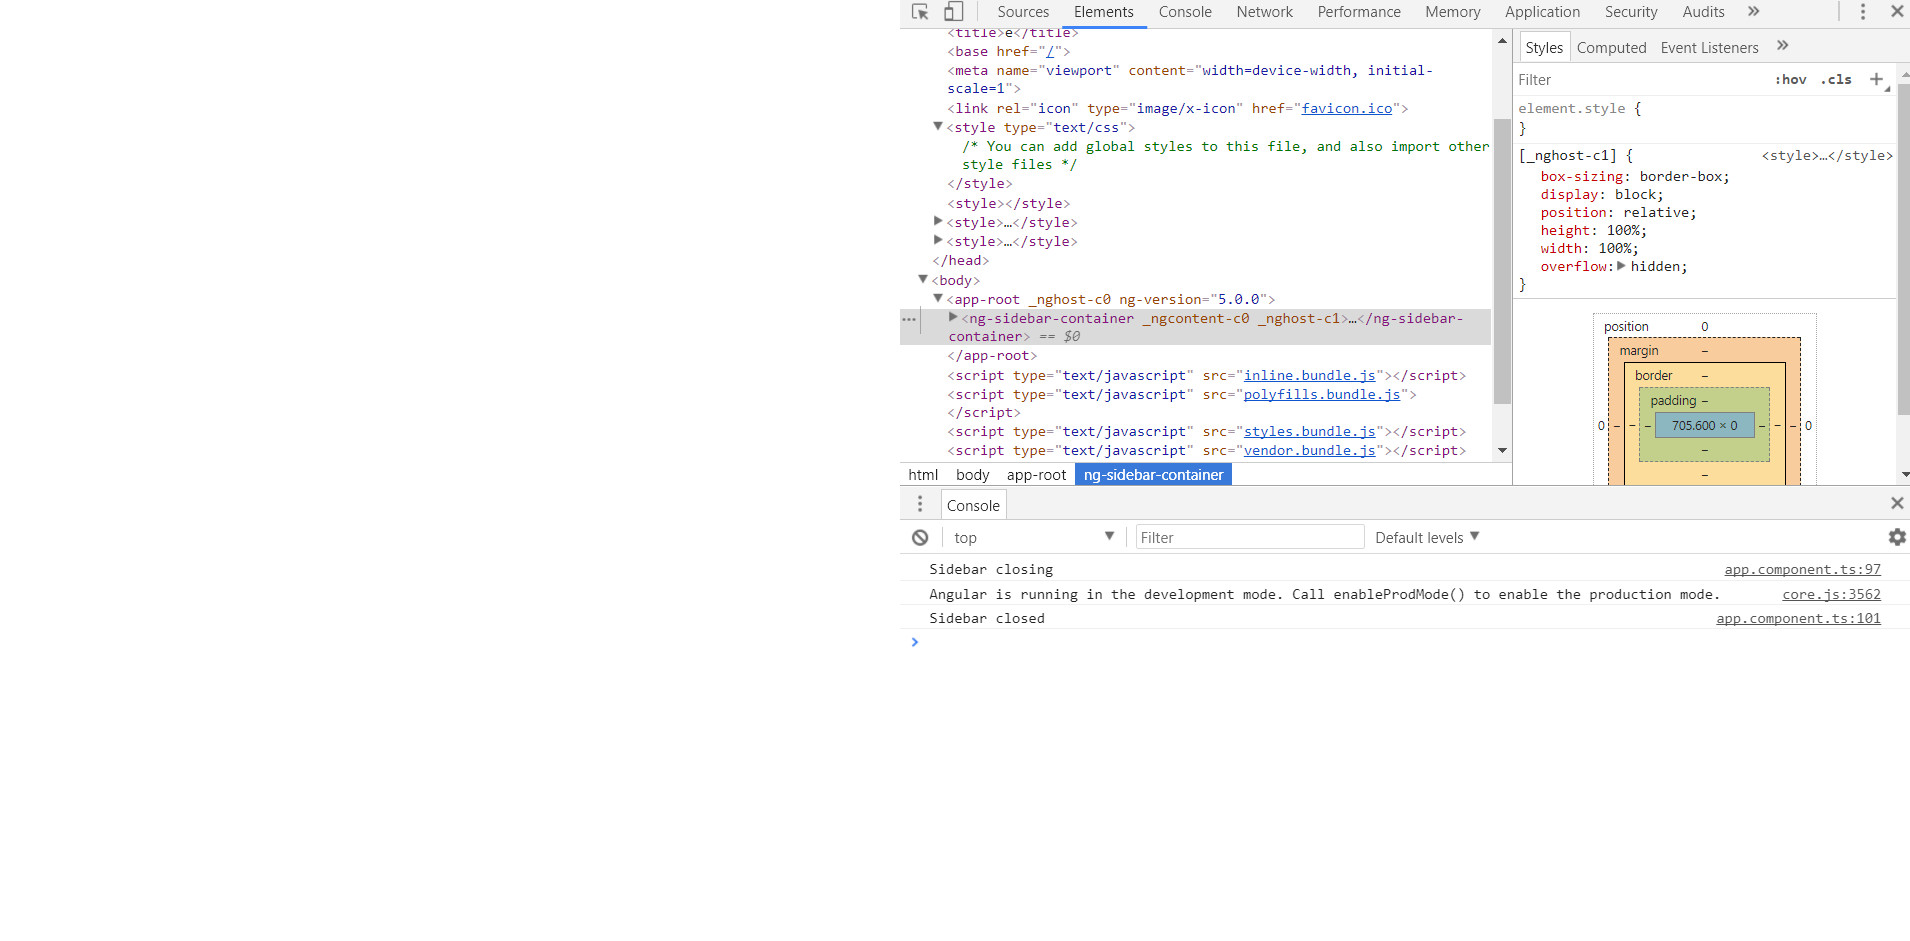The image size is (1910, 941).
Task: Open the console drawer three-dot menu
Action: [x=919, y=504]
